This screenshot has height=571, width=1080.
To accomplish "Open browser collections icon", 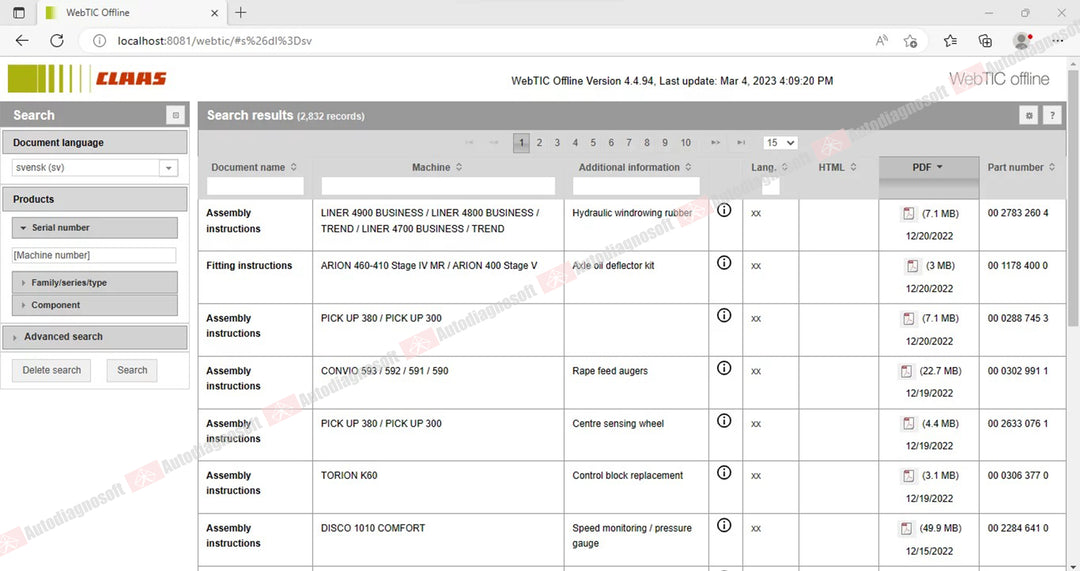I will click(986, 41).
